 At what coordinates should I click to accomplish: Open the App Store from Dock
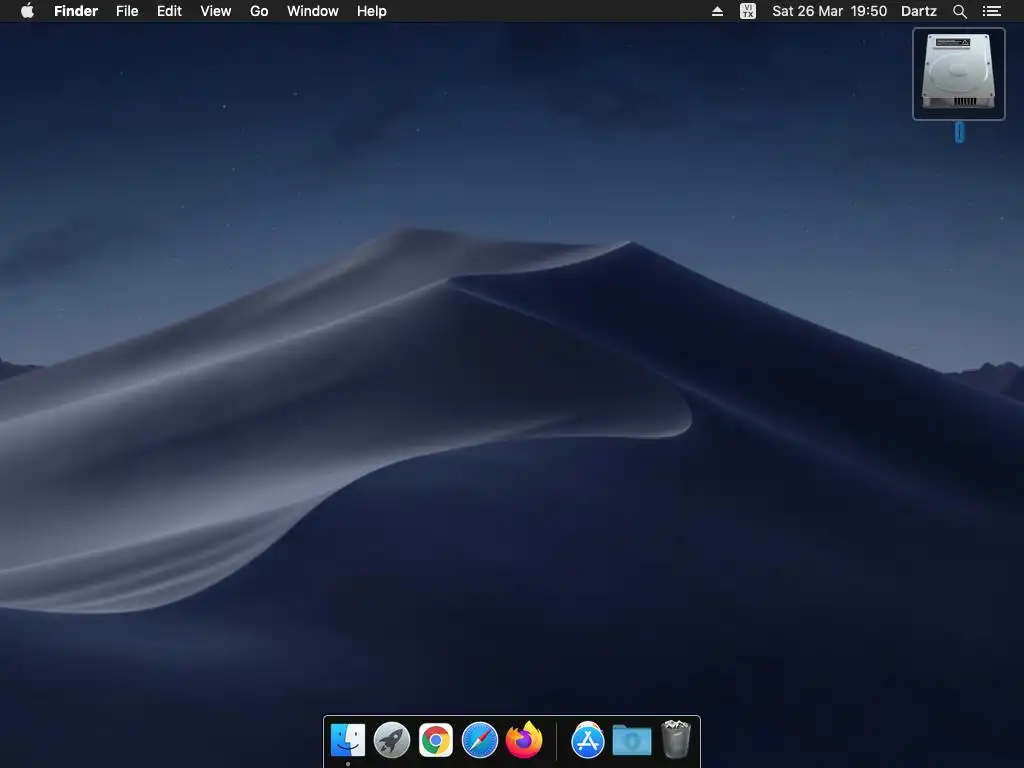588,741
